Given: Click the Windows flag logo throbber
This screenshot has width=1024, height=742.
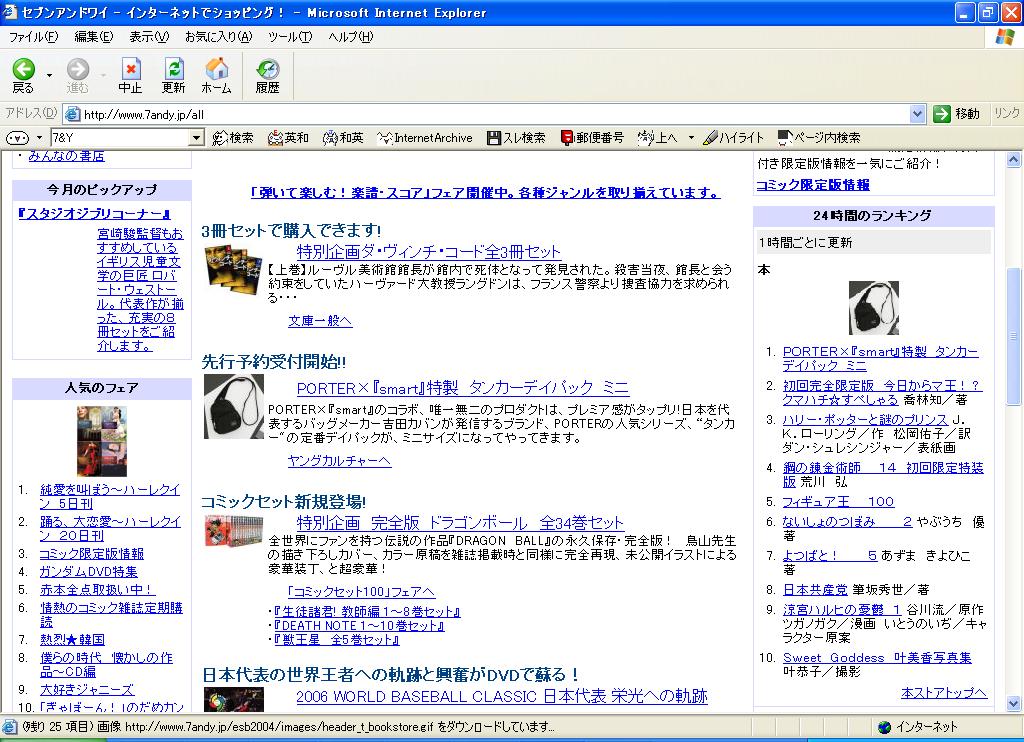Looking at the screenshot, I should coord(1004,37).
